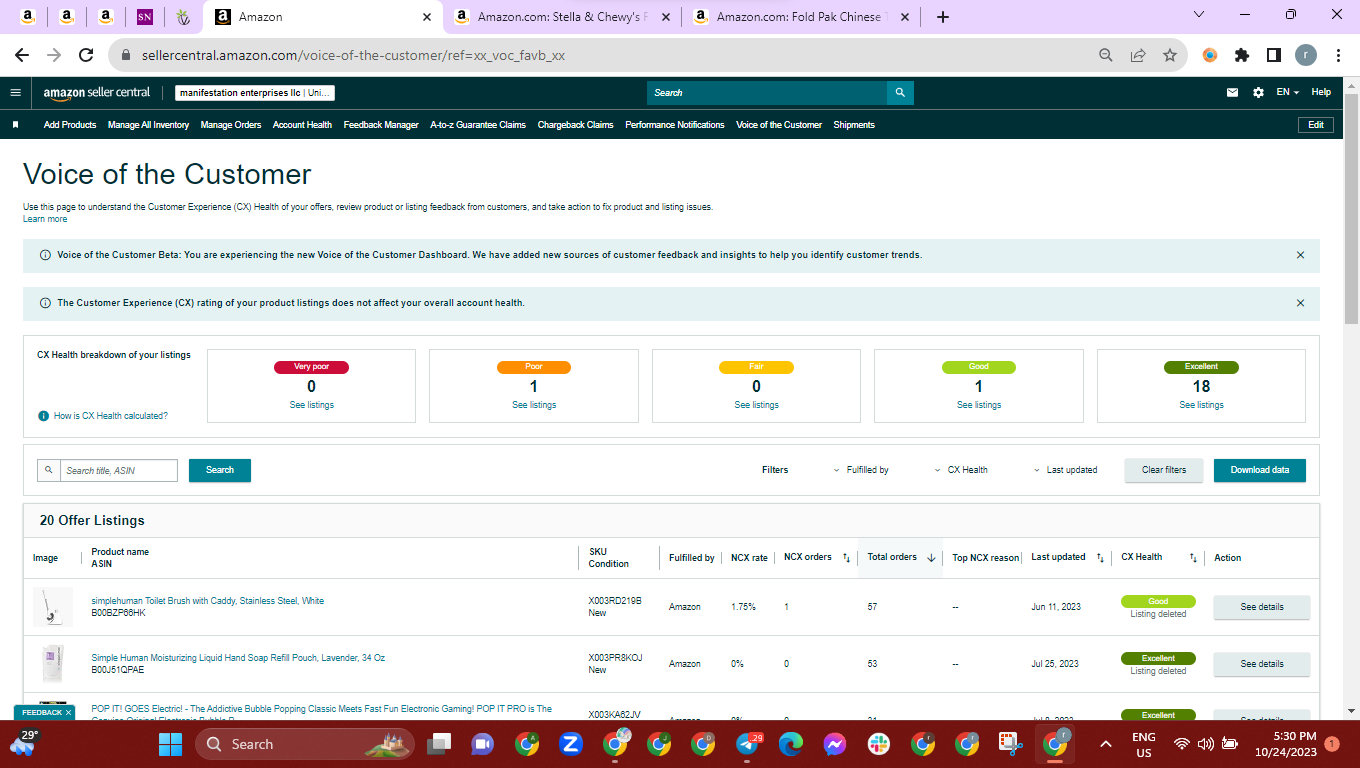Expand the CX Health filter

pyautogui.click(x=961, y=470)
